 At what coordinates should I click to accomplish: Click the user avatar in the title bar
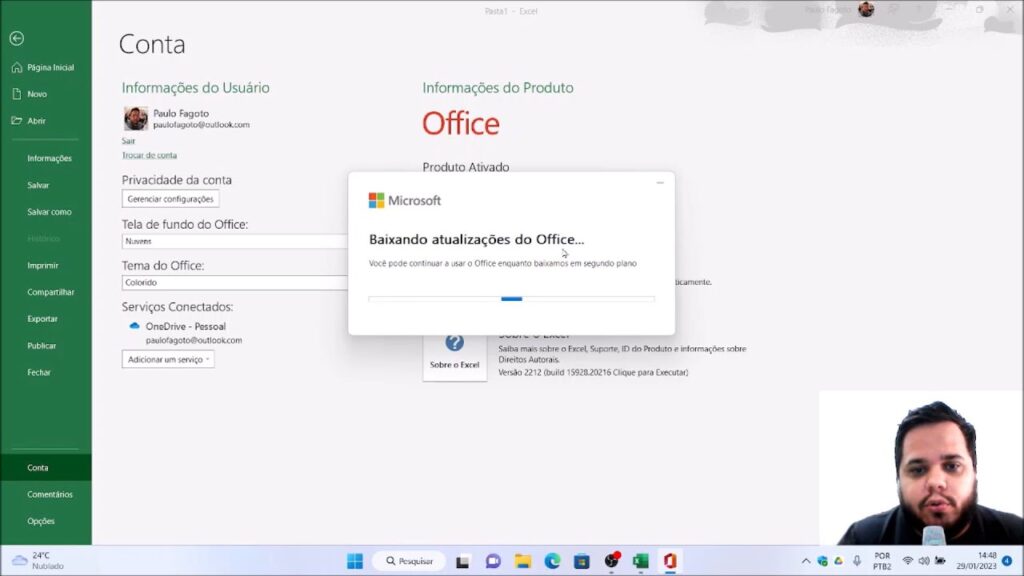pyautogui.click(x=866, y=9)
